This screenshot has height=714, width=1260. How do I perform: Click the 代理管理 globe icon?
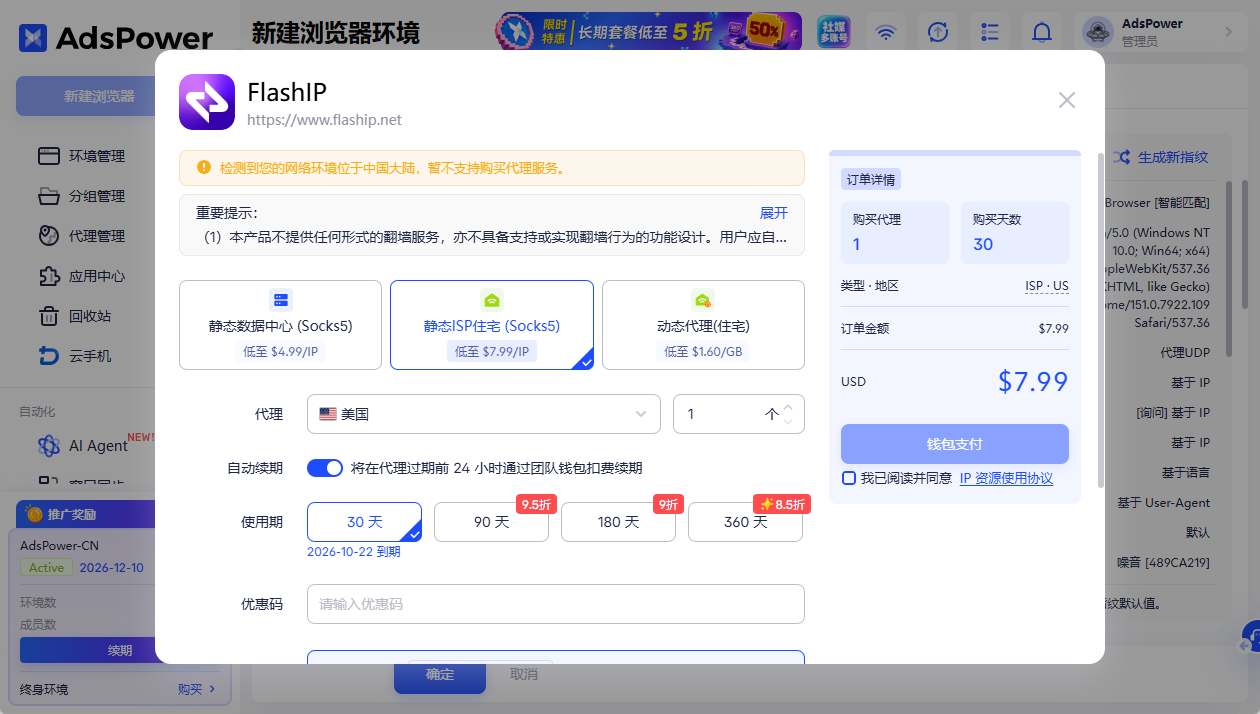[x=49, y=236]
